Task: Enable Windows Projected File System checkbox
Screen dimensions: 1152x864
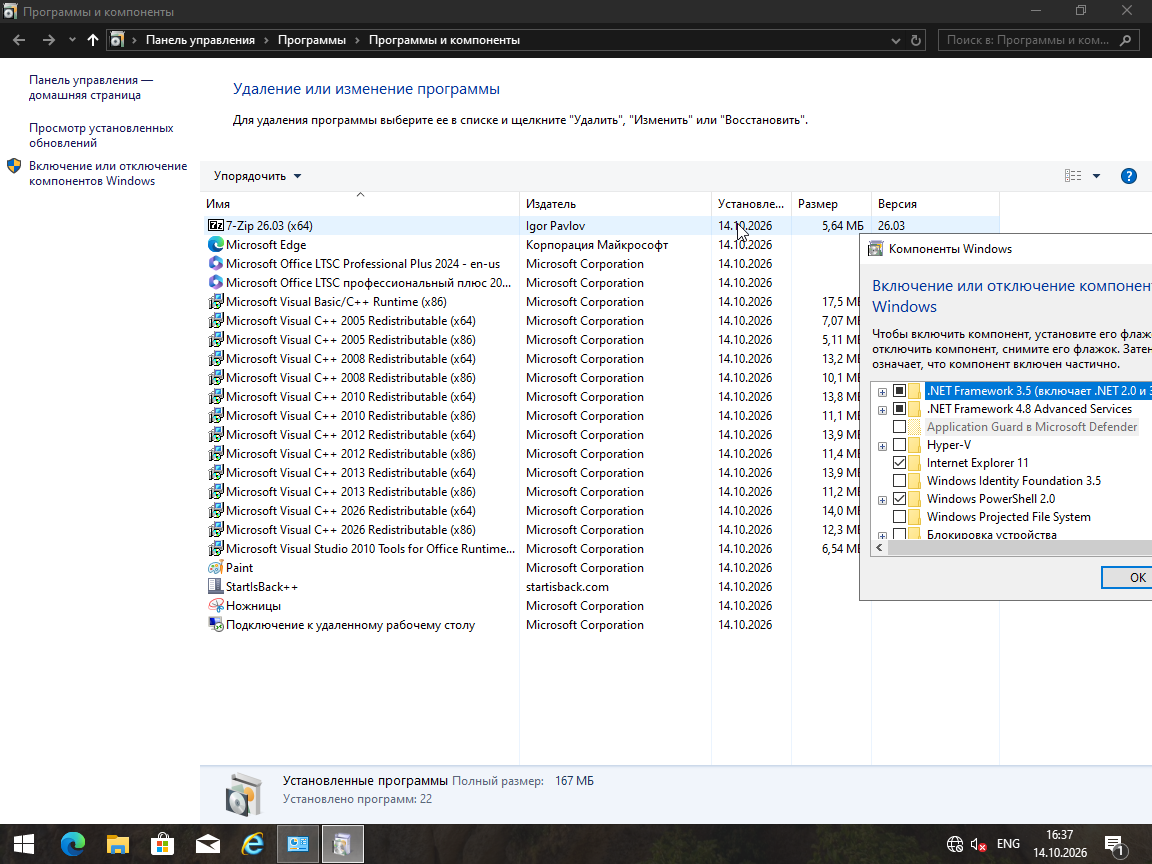Action: coord(899,517)
